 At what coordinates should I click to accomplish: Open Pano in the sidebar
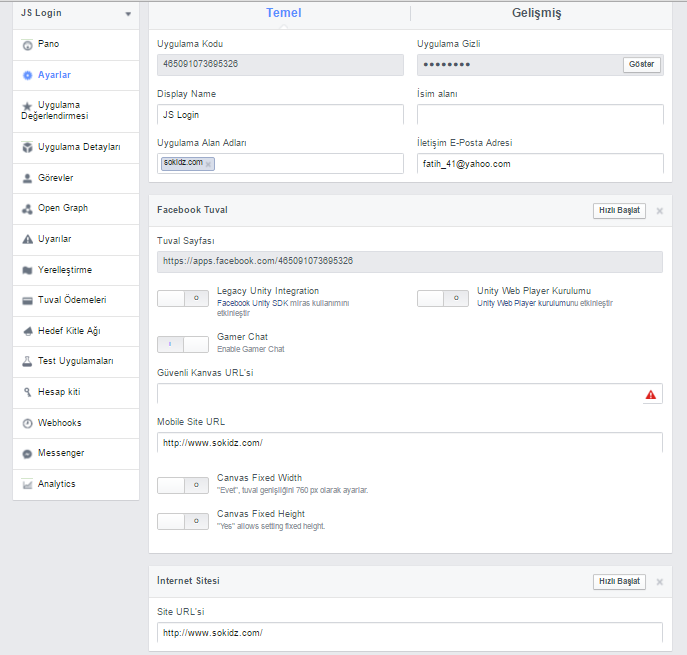pos(76,45)
